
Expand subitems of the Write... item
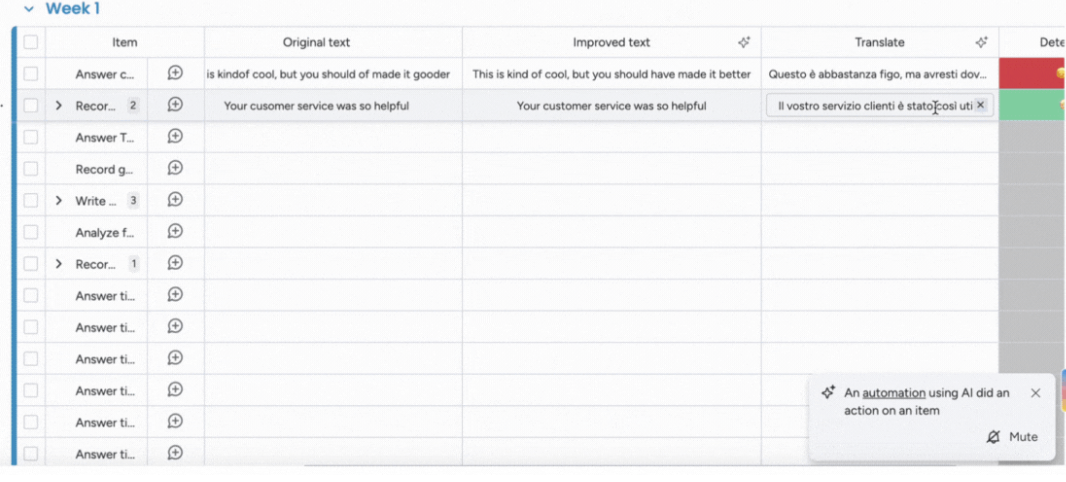(58, 201)
